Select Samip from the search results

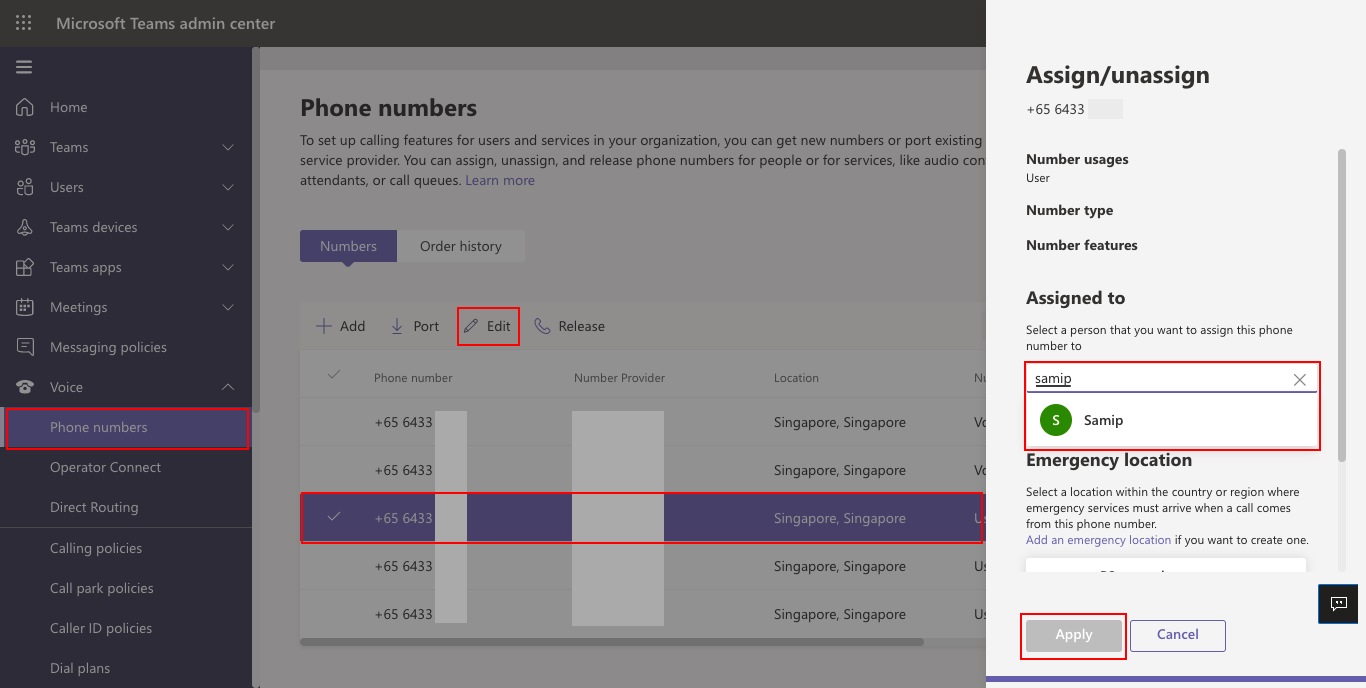[1171, 420]
